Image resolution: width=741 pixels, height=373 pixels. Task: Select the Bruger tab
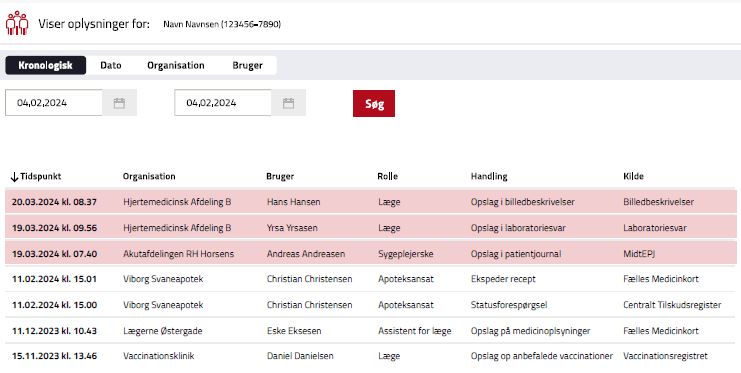coord(247,65)
